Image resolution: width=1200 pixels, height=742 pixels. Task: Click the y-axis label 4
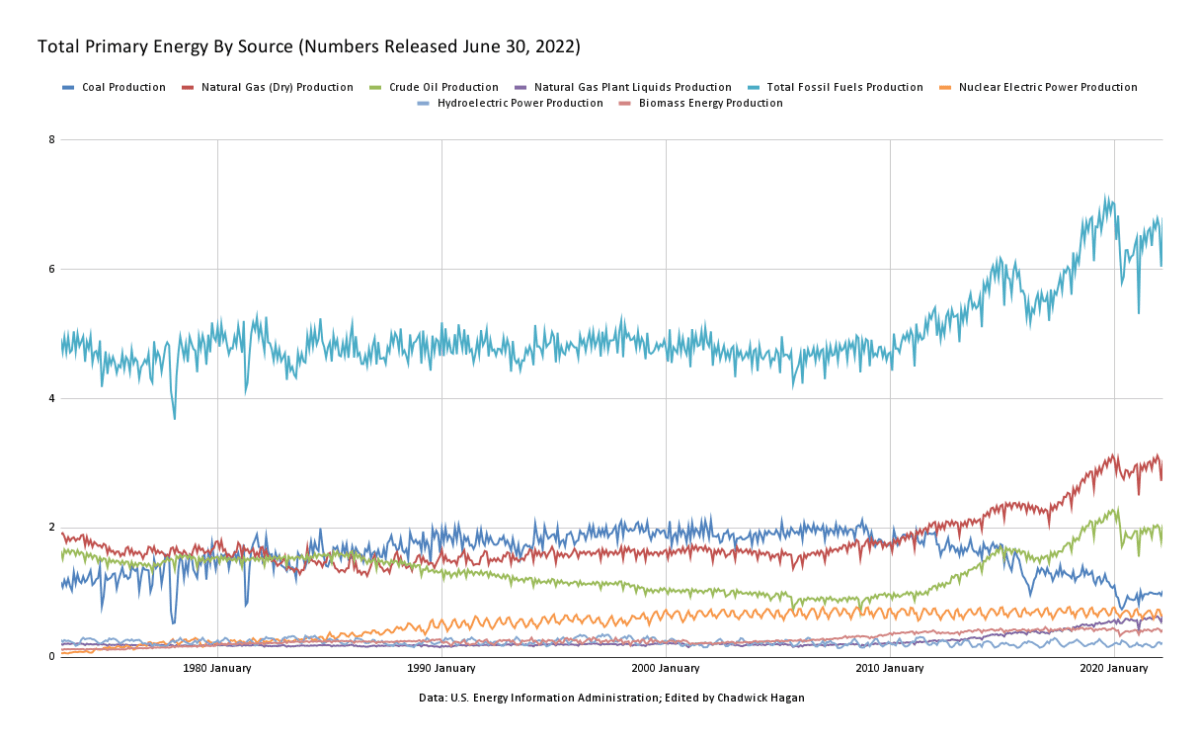click(x=51, y=398)
